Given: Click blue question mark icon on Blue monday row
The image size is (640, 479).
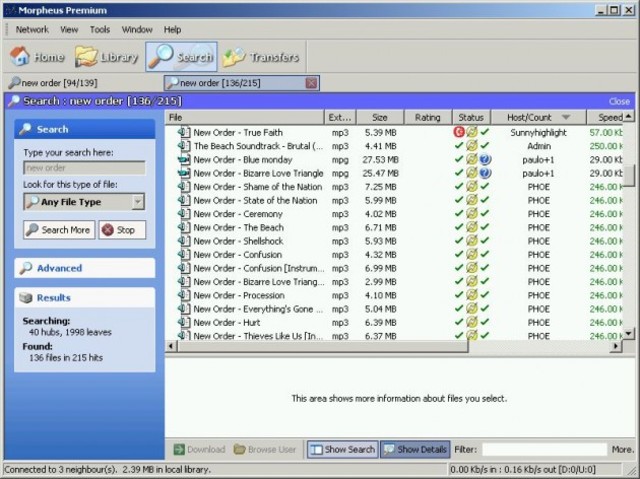Looking at the screenshot, I should click(485, 159).
